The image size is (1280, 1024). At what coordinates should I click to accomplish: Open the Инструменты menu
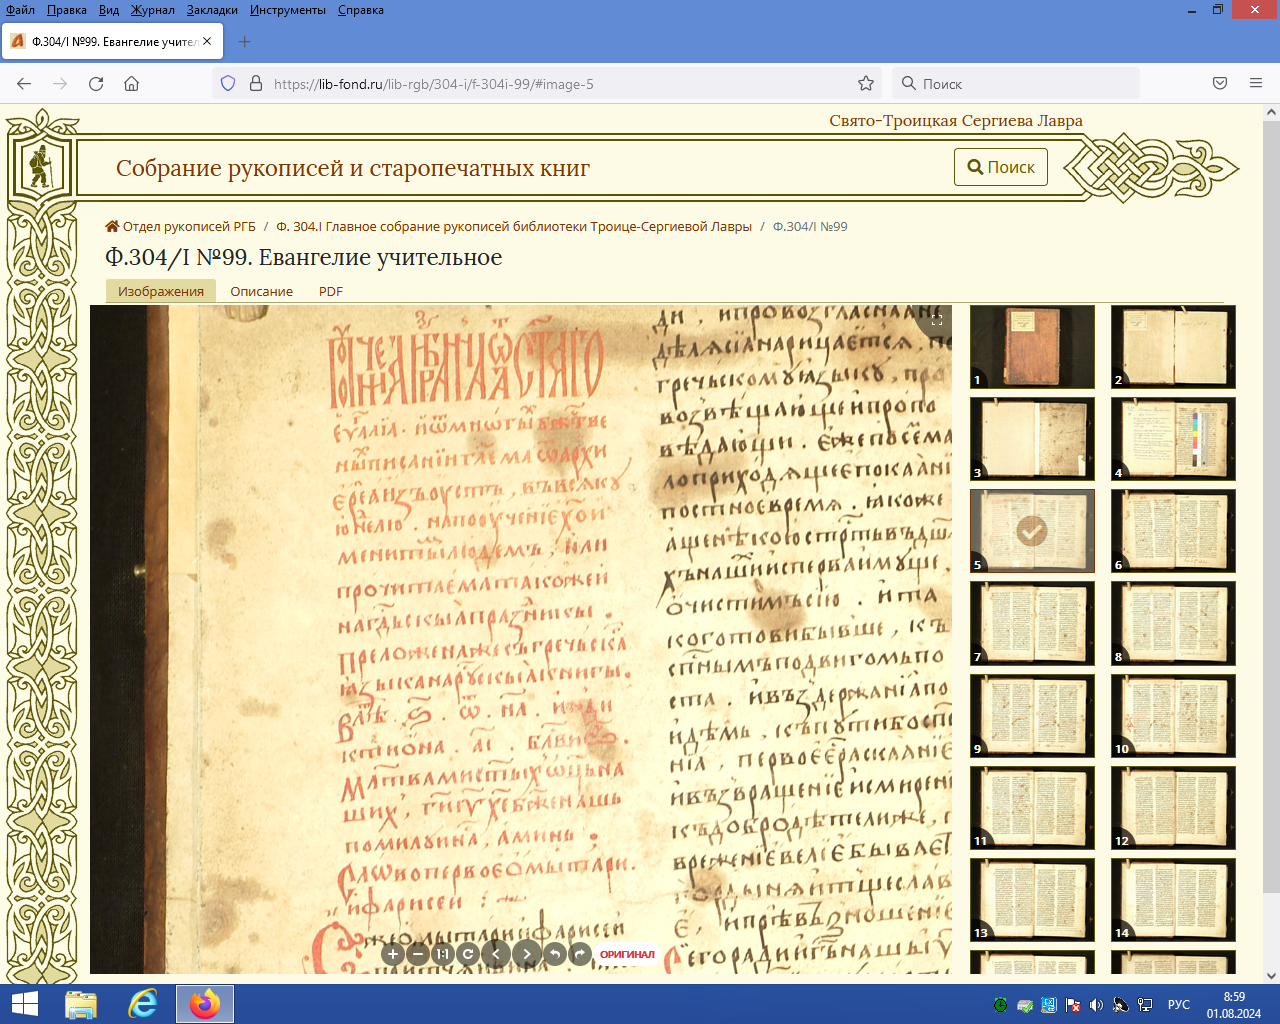(288, 10)
